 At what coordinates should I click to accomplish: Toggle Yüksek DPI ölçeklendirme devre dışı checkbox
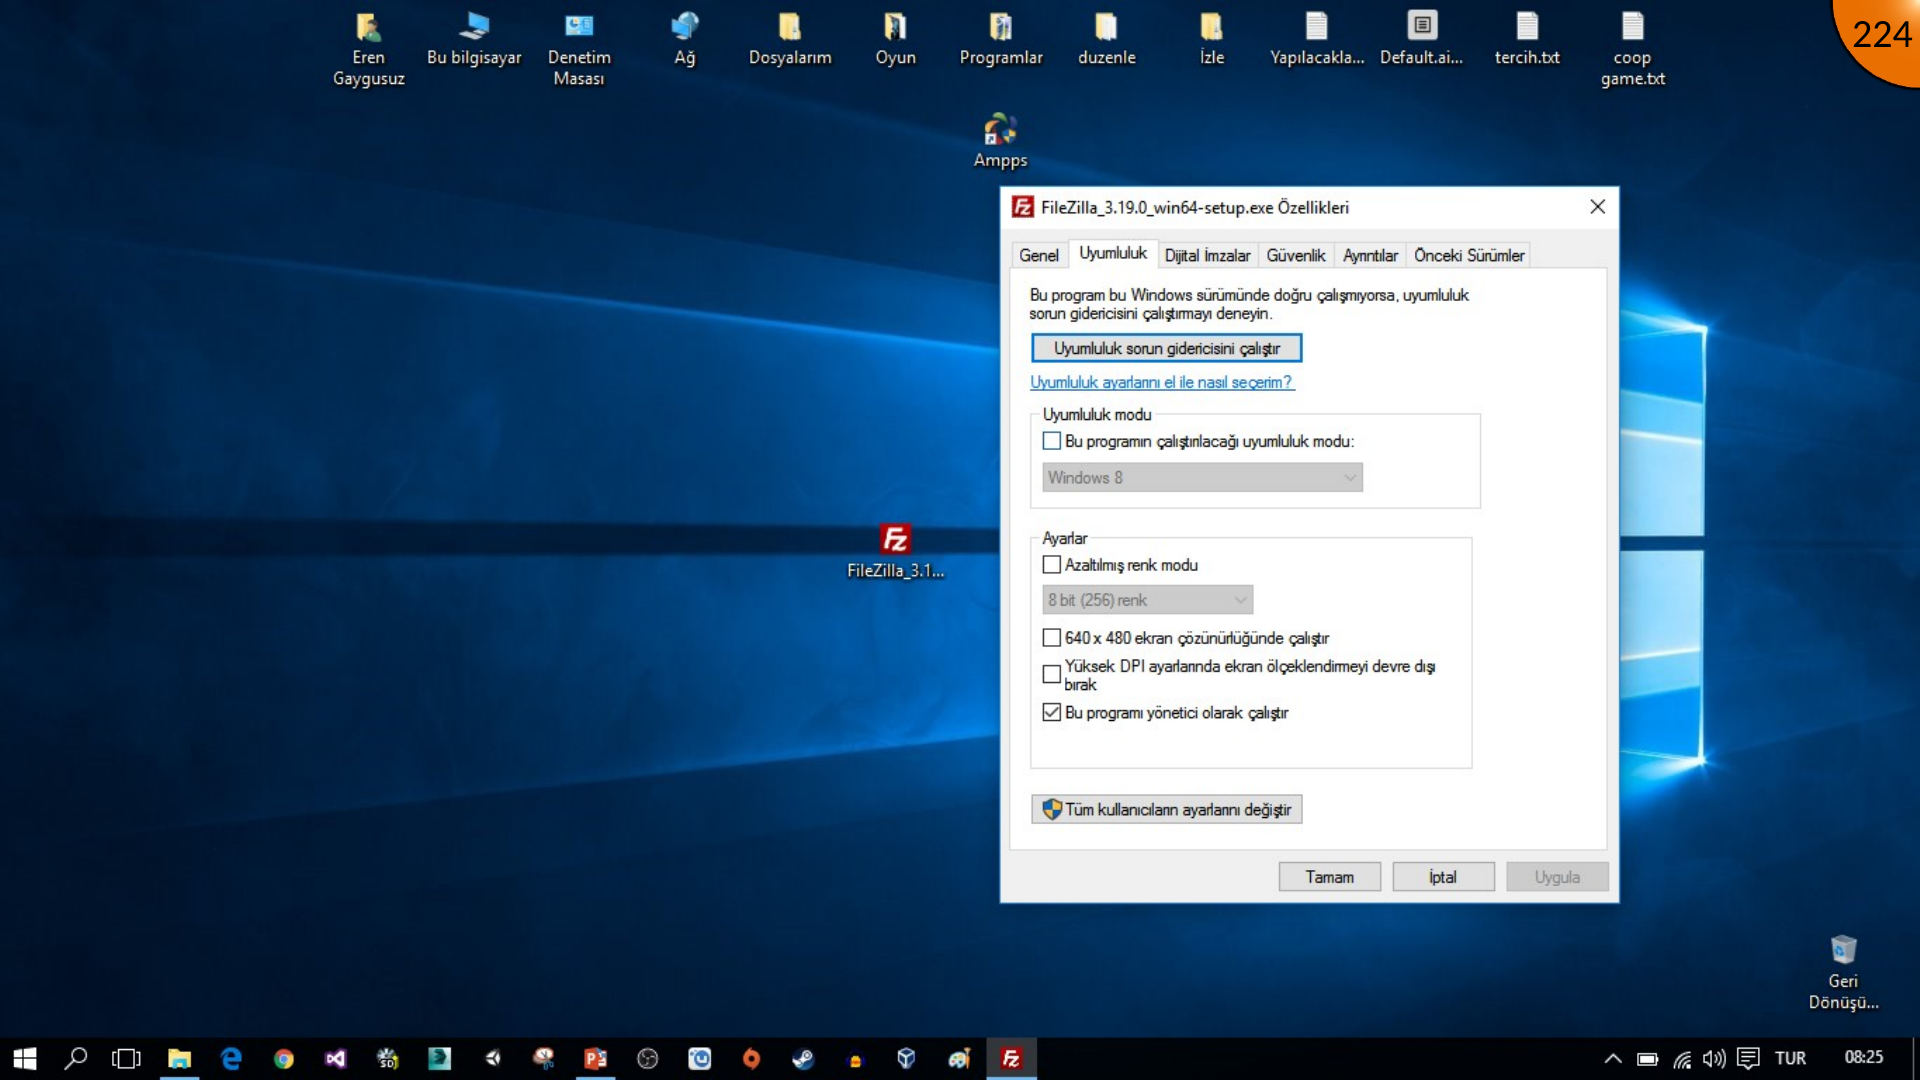pos(1051,675)
